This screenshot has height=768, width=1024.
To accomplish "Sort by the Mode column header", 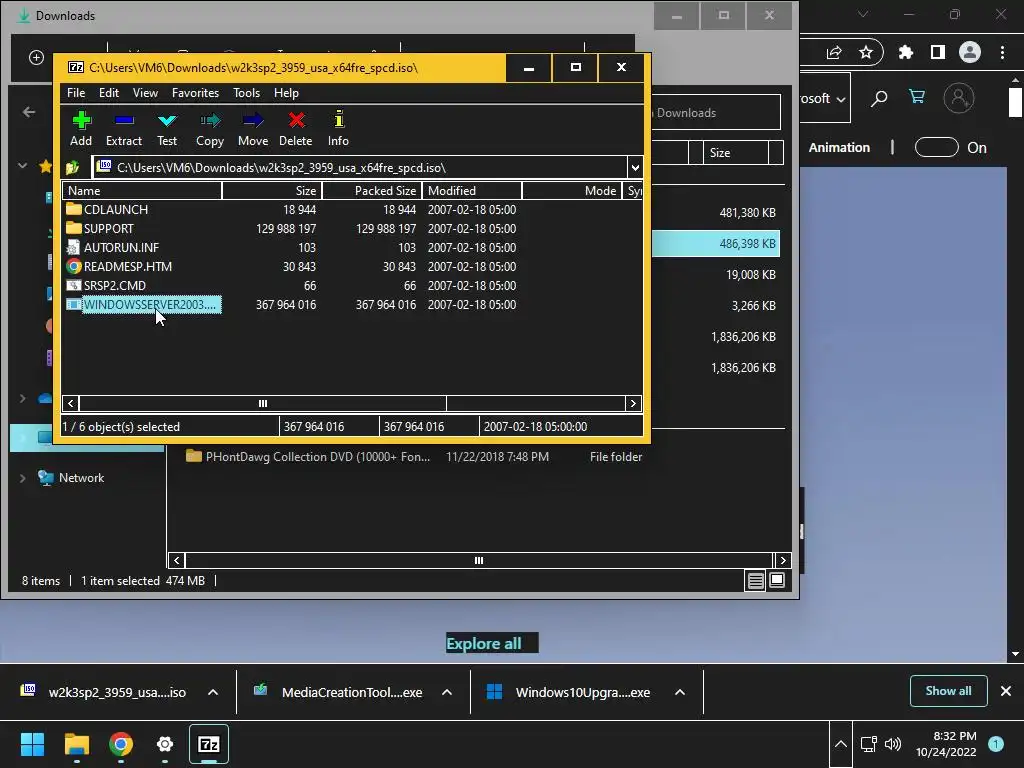I will point(572,191).
